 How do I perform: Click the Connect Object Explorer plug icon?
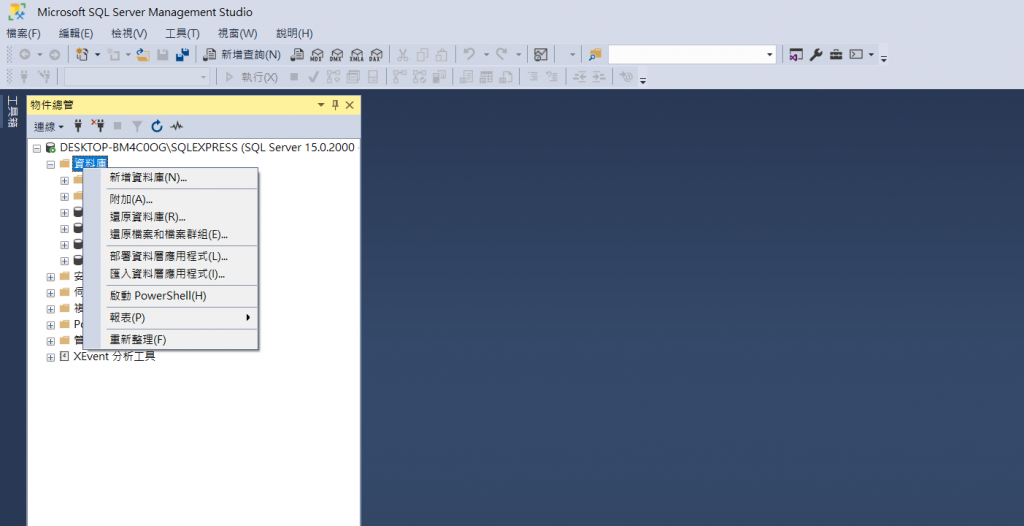click(78, 126)
